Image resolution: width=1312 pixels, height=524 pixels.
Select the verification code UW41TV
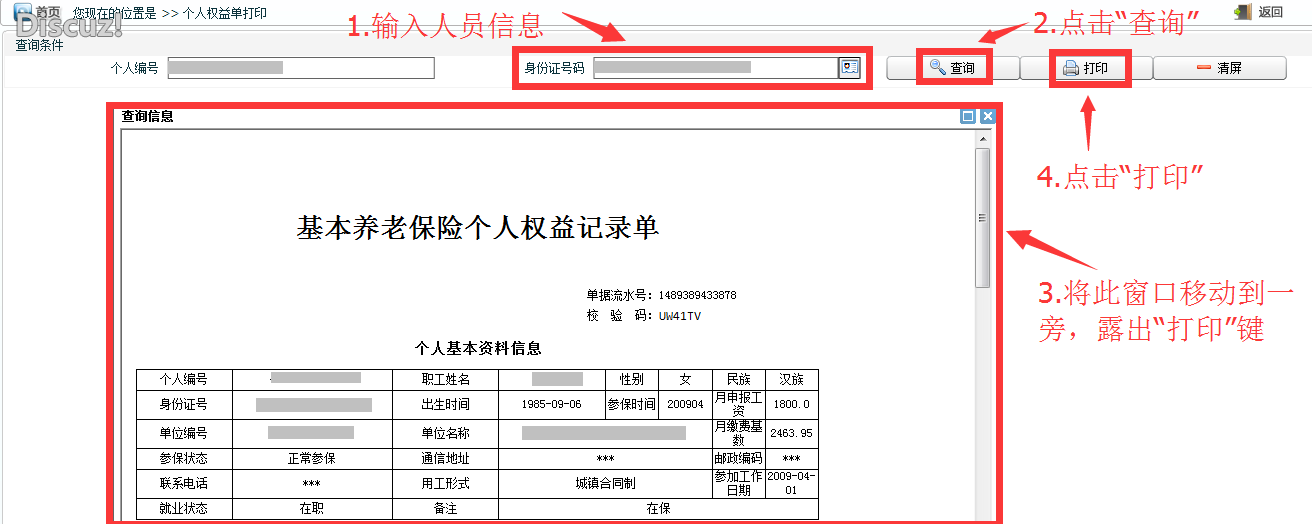point(682,315)
